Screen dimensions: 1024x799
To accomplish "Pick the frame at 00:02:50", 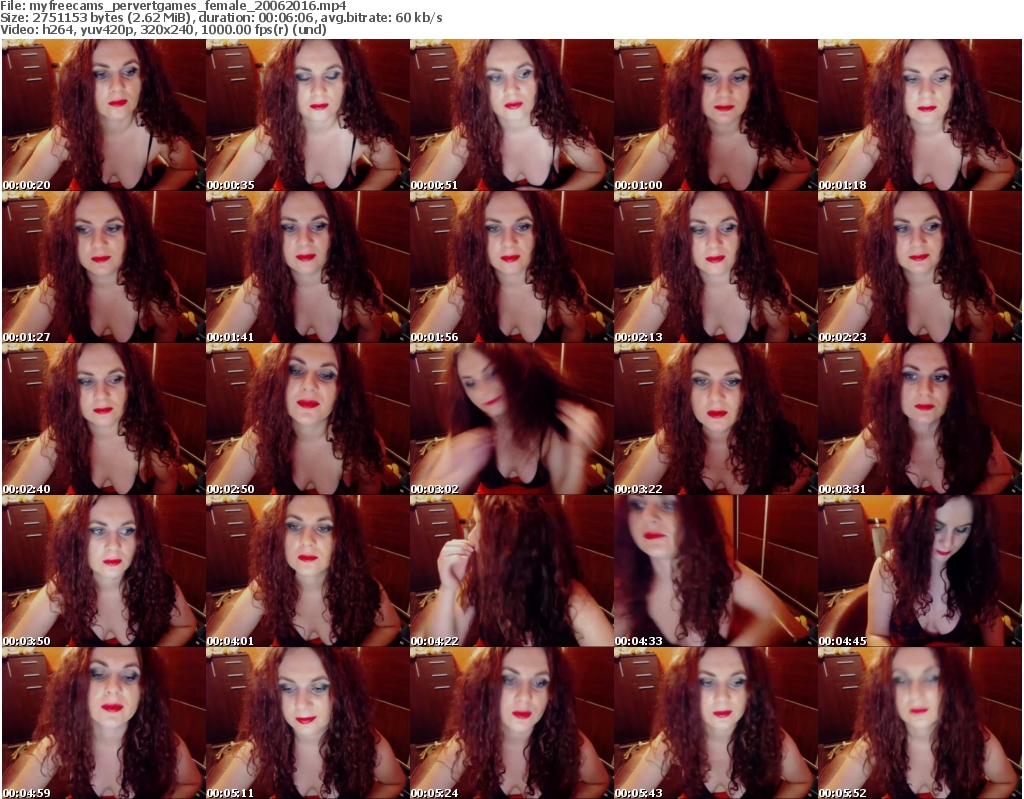I will [x=308, y=419].
